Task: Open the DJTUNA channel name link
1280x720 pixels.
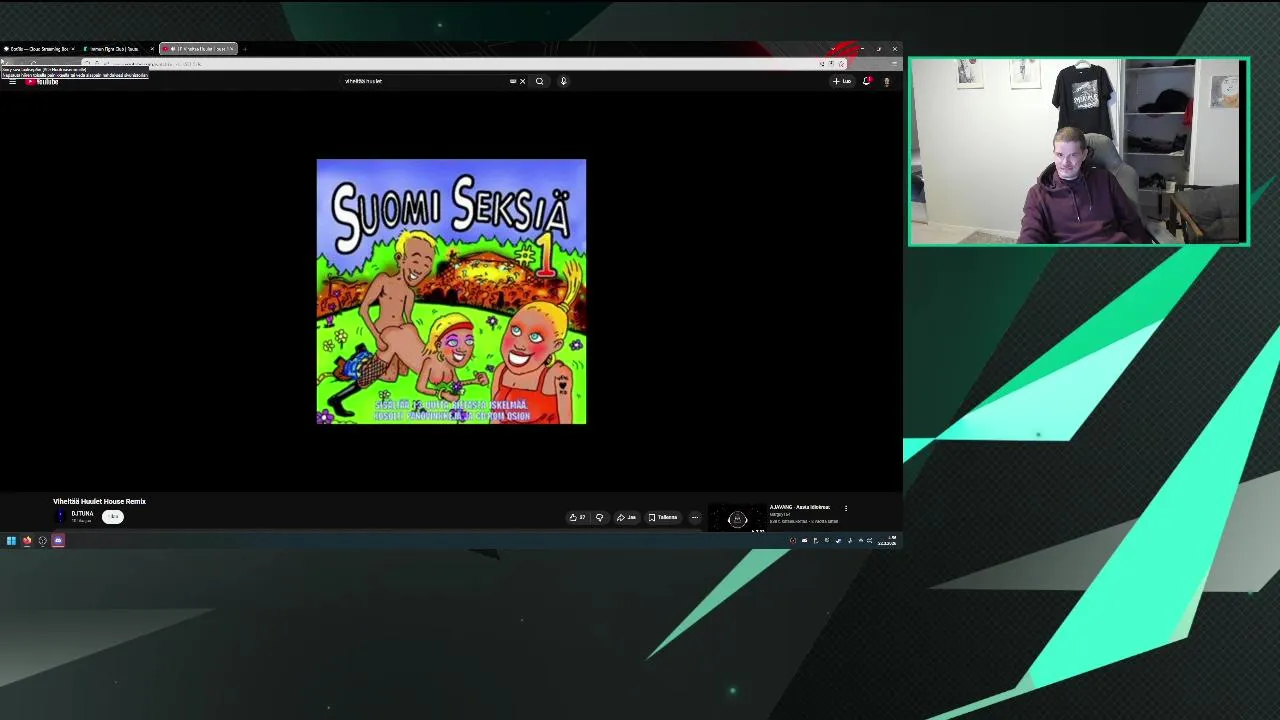Action: click(82, 513)
